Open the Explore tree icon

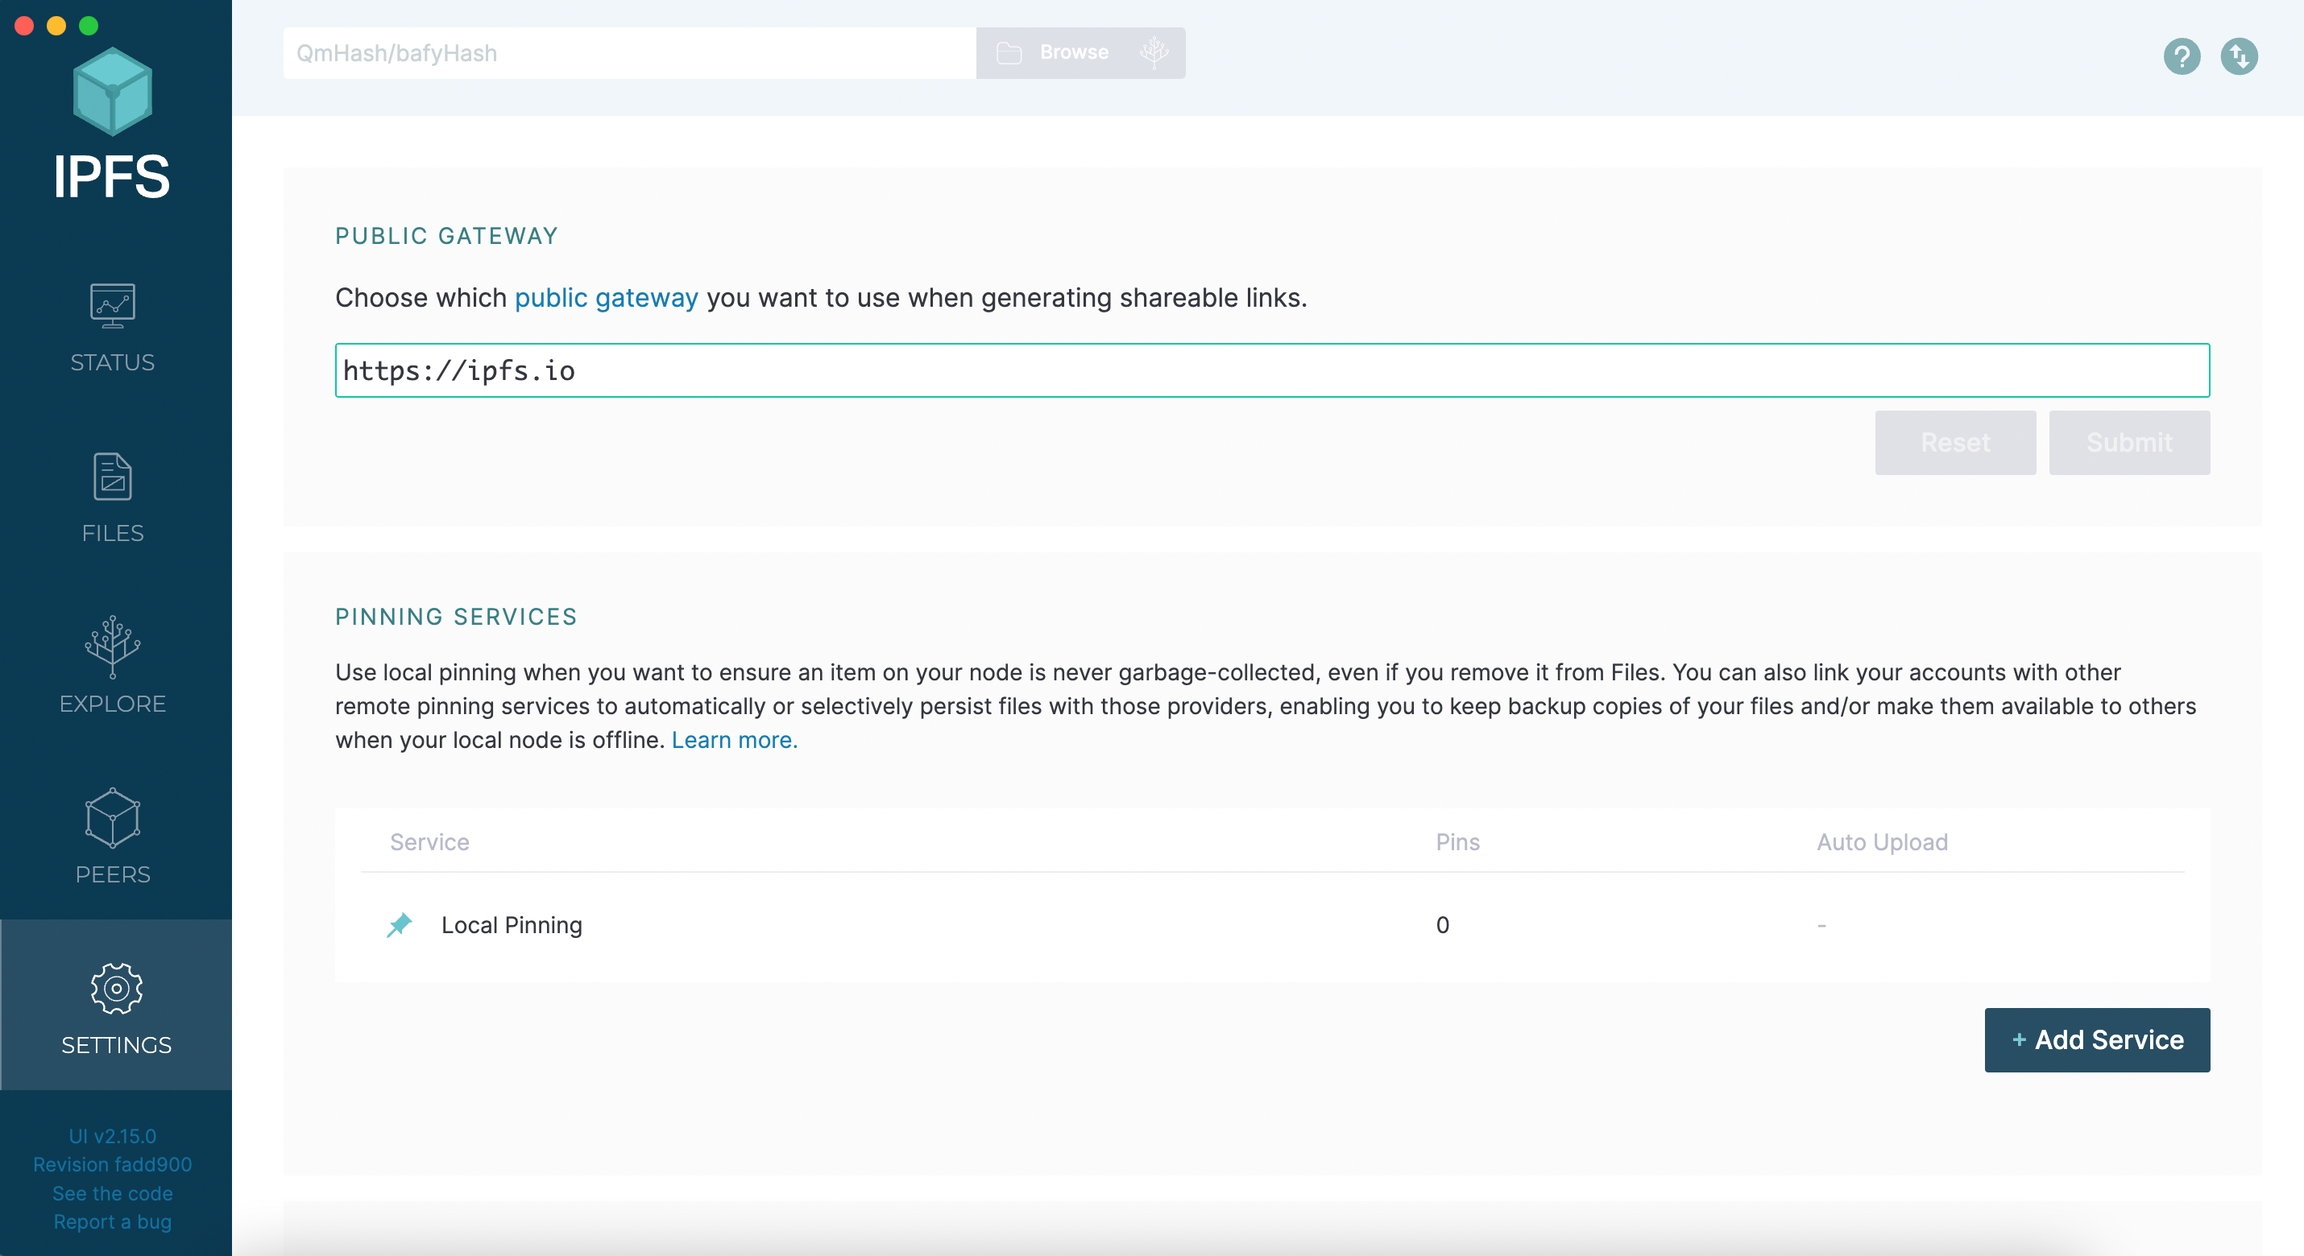click(x=112, y=646)
